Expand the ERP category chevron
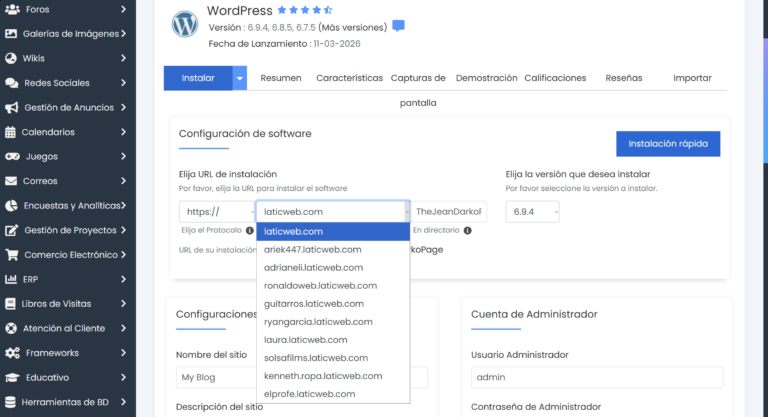This screenshot has width=768, height=417. (123, 279)
